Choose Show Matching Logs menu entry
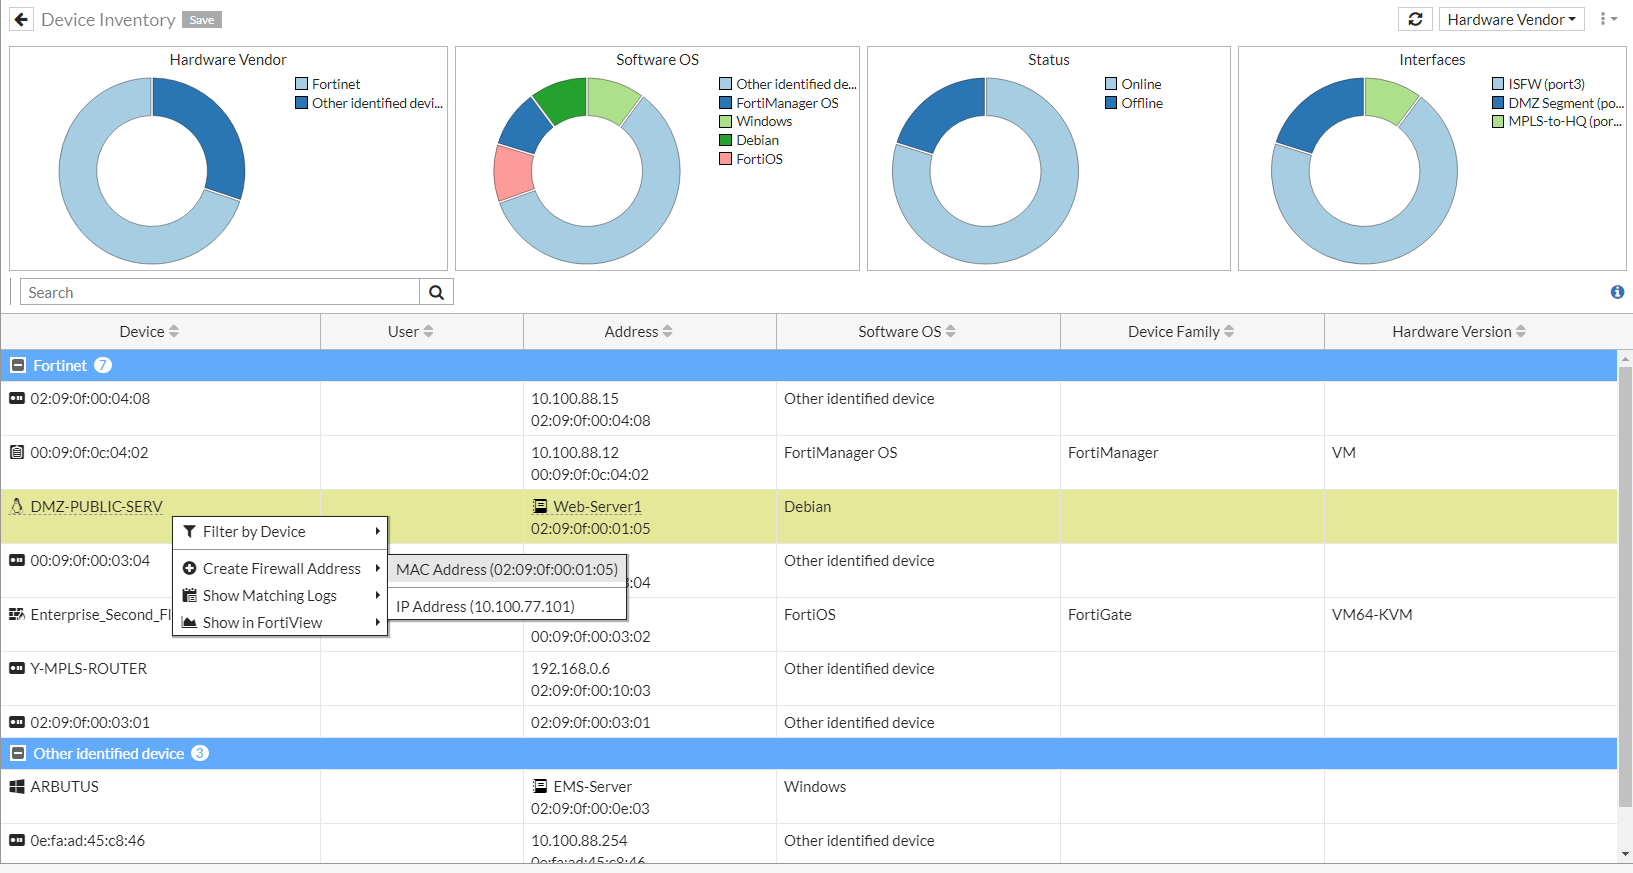 coord(280,596)
